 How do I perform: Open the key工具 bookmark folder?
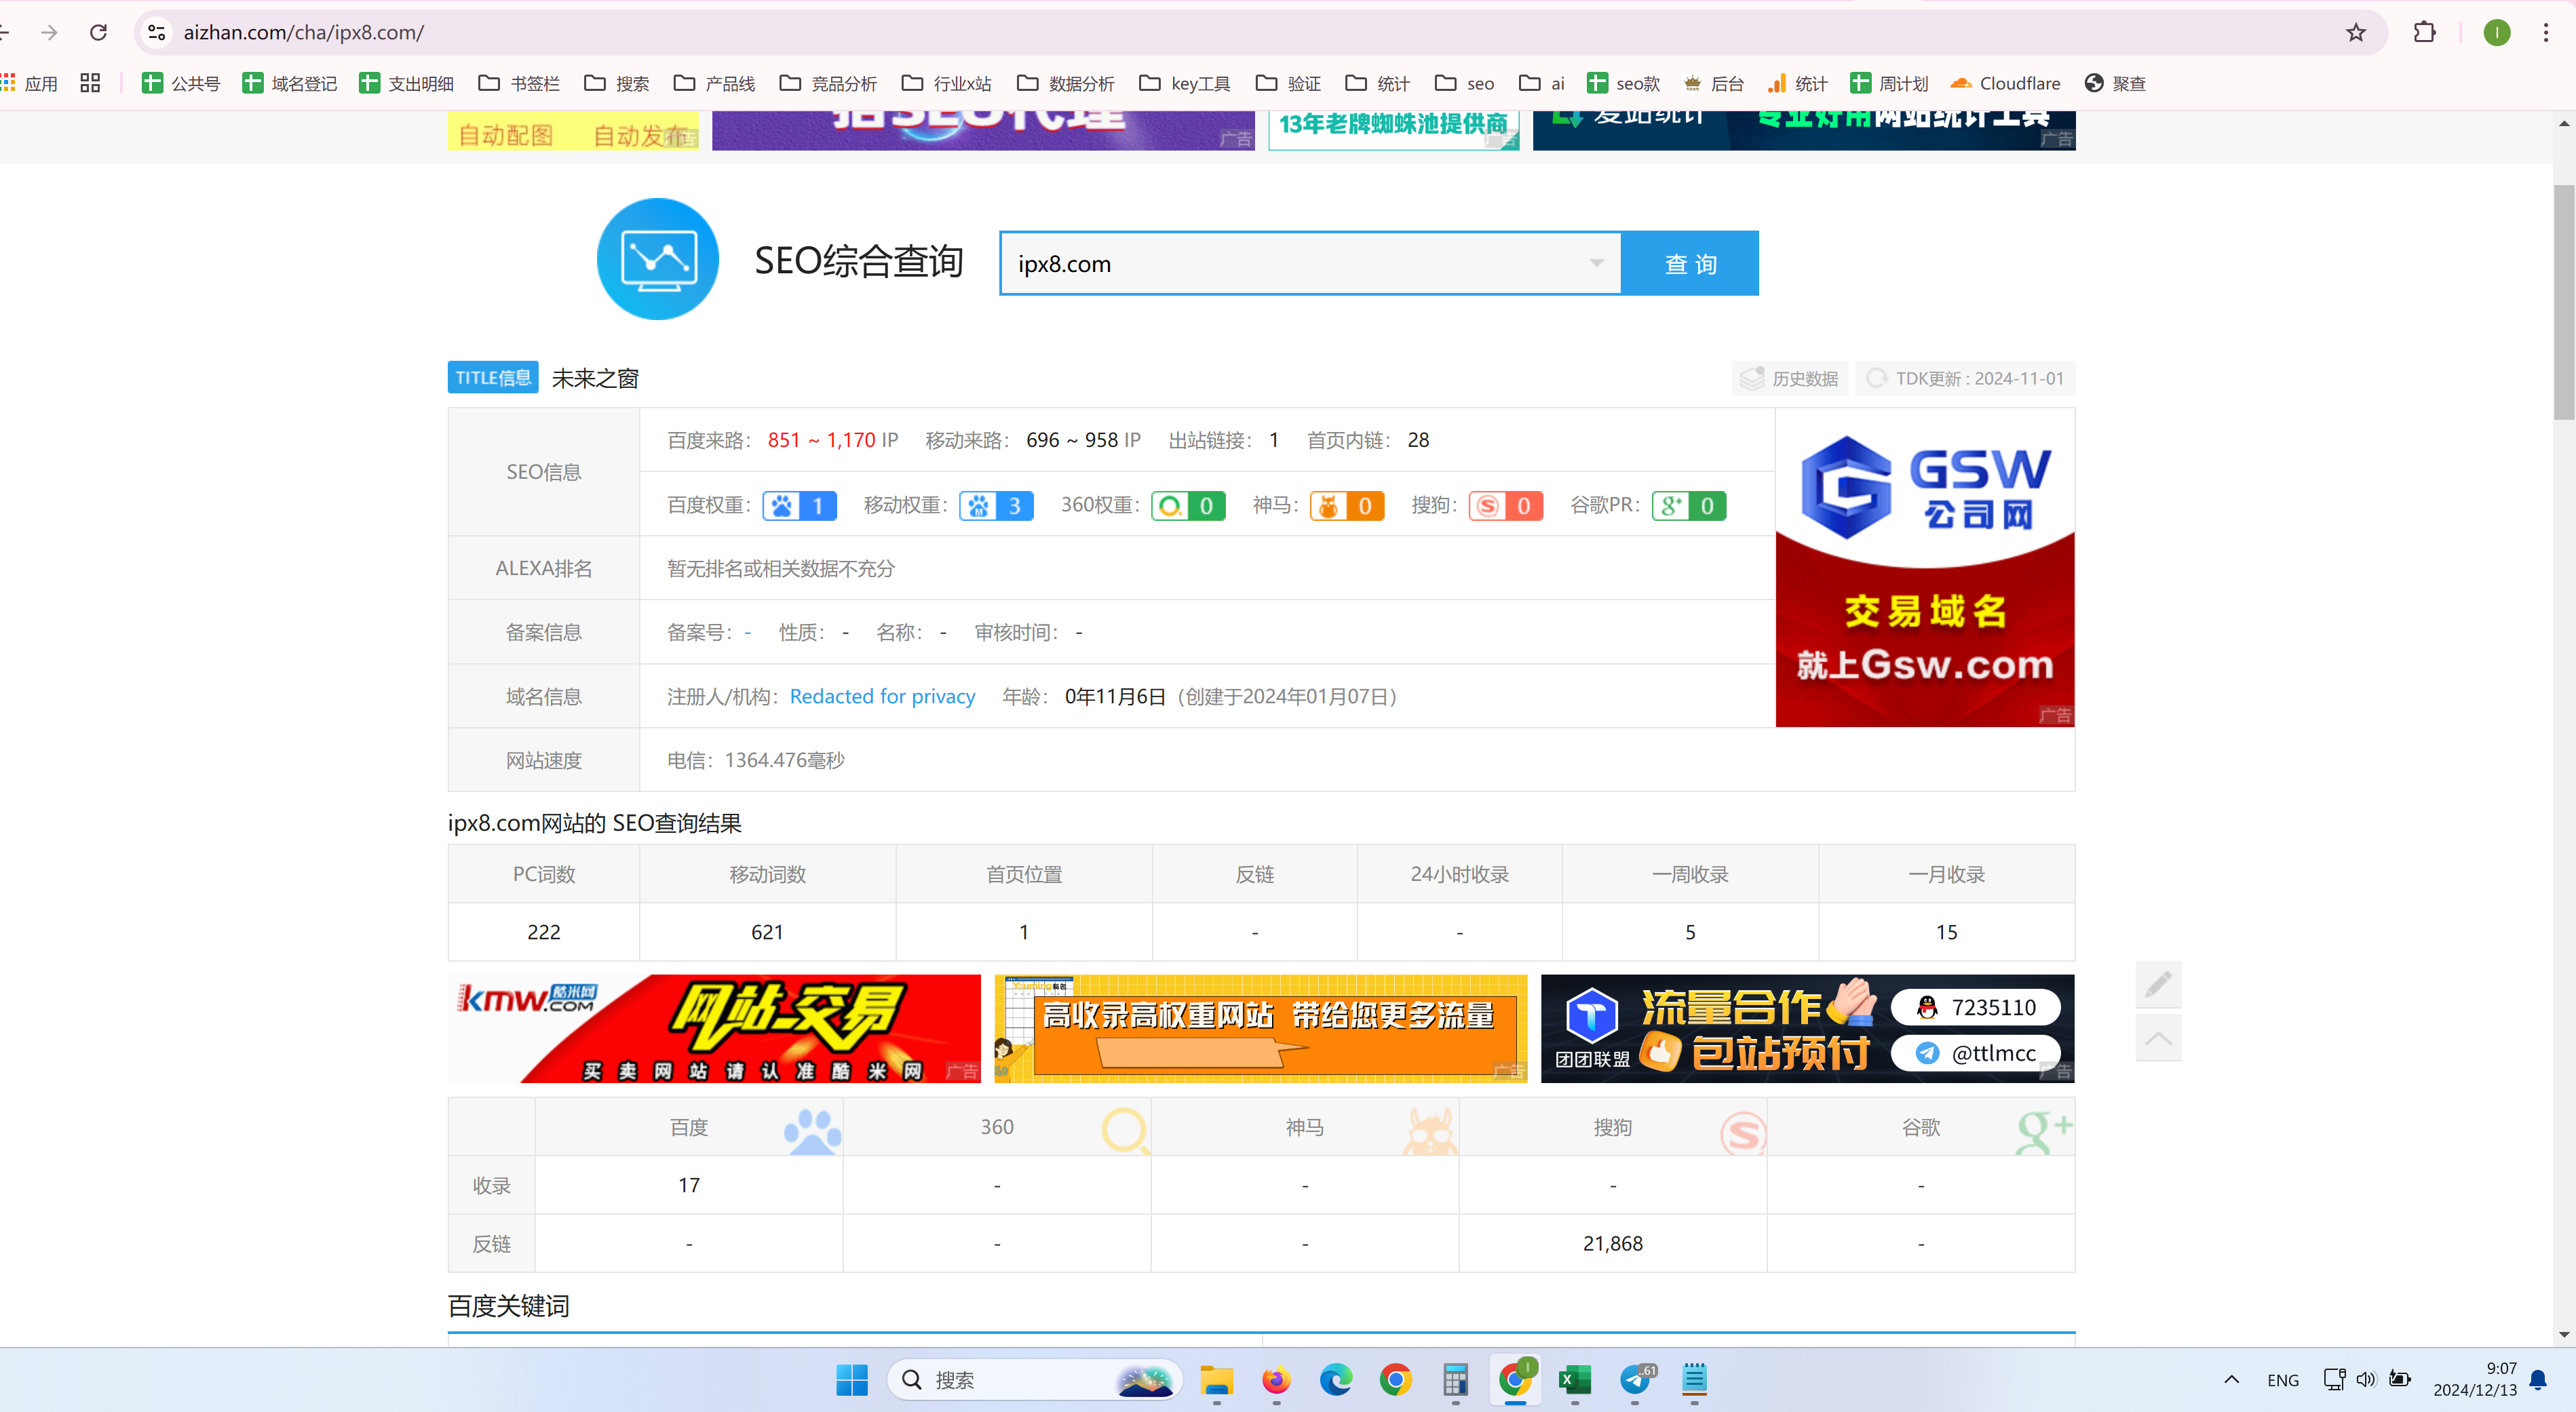pyautogui.click(x=1185, y=83)
